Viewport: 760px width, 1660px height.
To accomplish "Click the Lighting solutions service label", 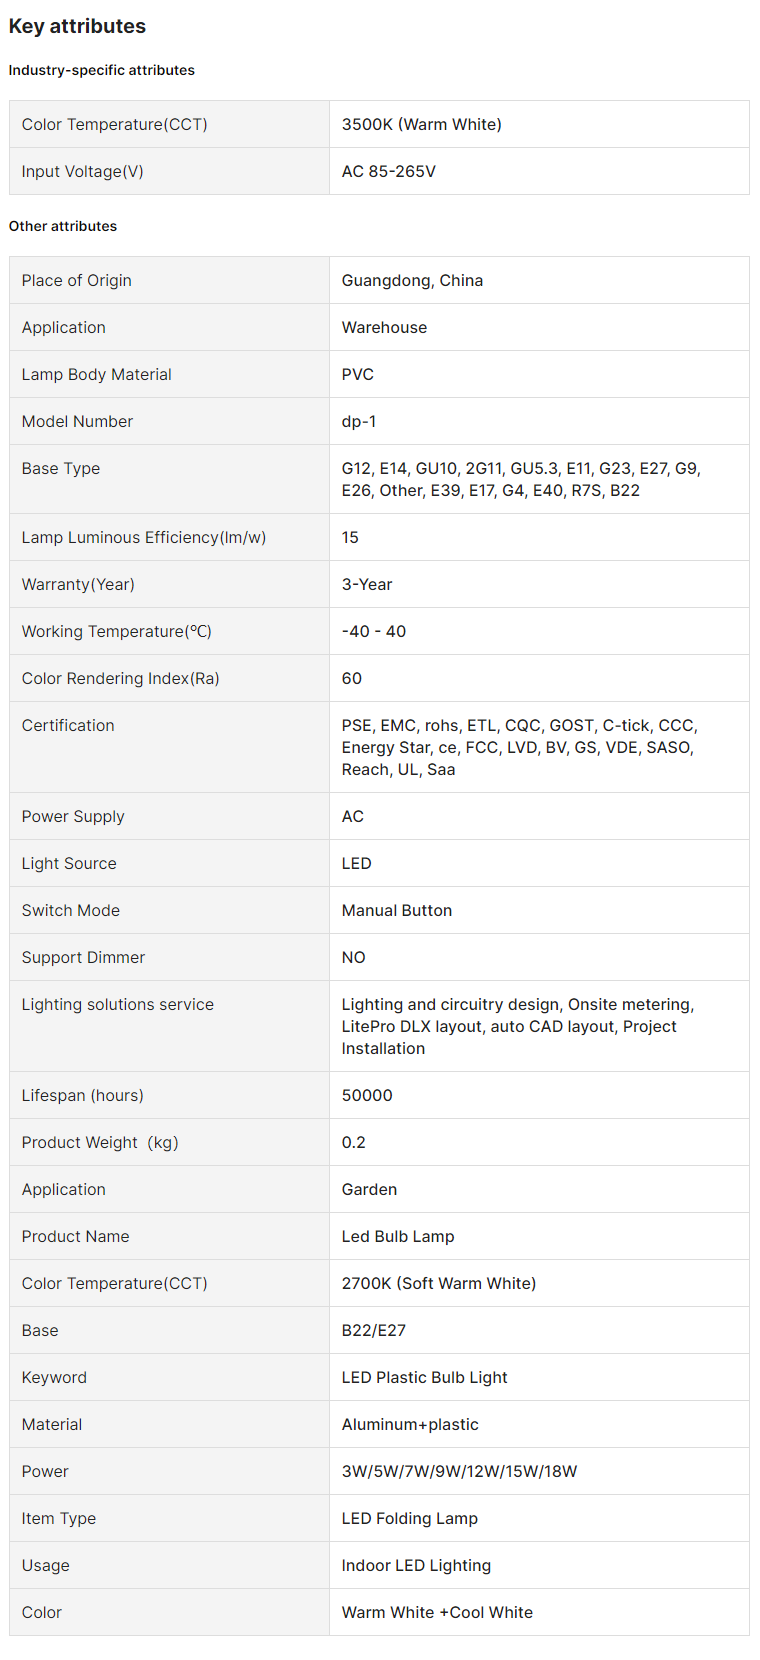I will (117, 1004).
